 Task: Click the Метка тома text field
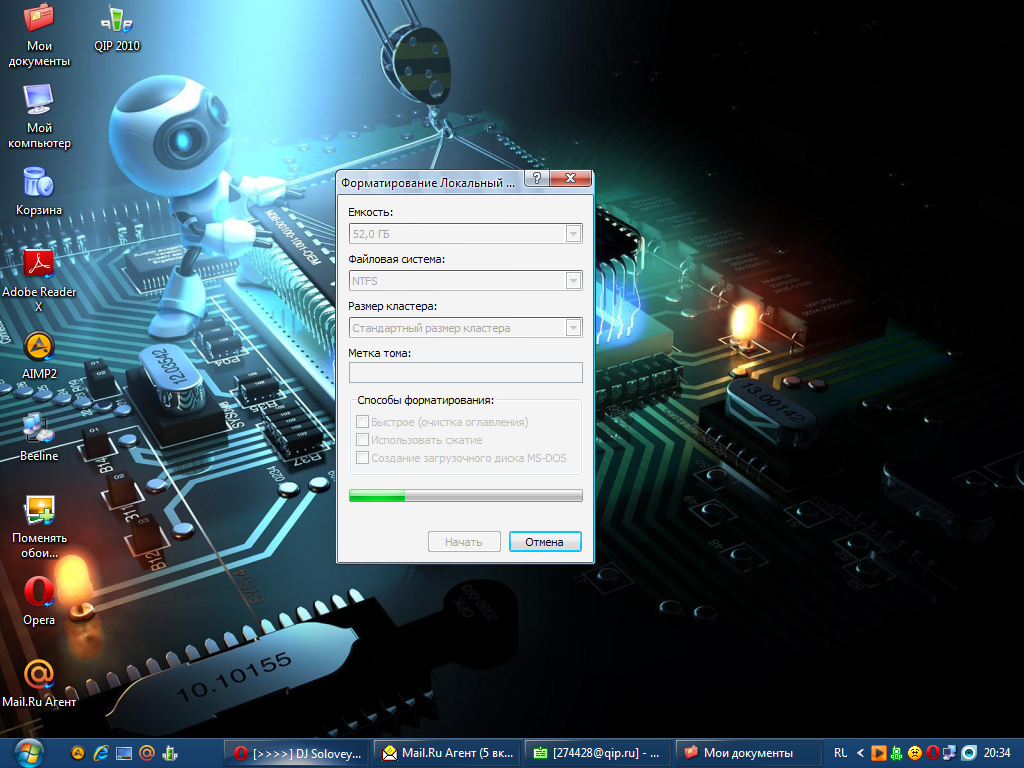coord(465,373)
